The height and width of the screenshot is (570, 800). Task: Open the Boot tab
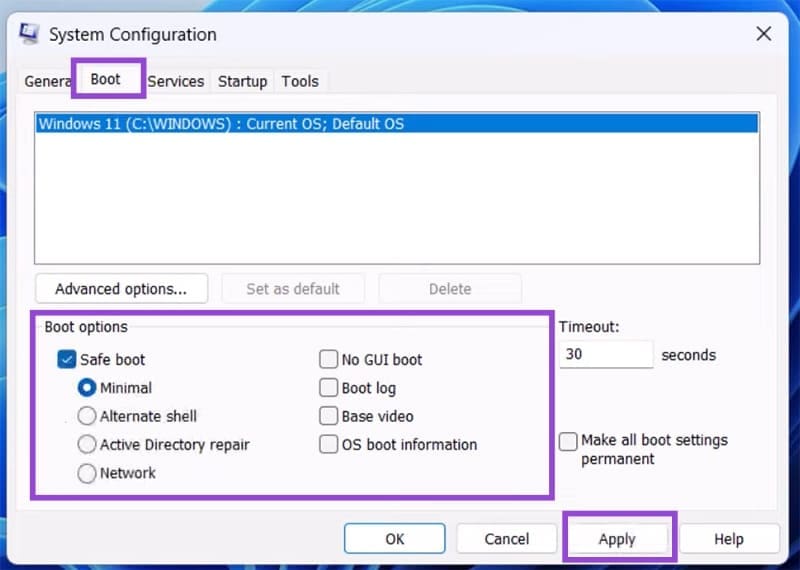pyautogui.click(x=108, y=79)
